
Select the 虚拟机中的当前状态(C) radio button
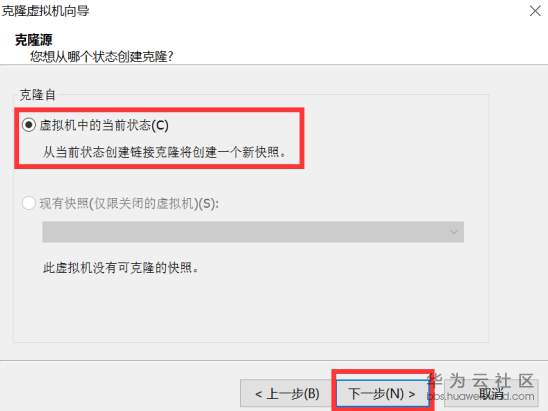29,125
